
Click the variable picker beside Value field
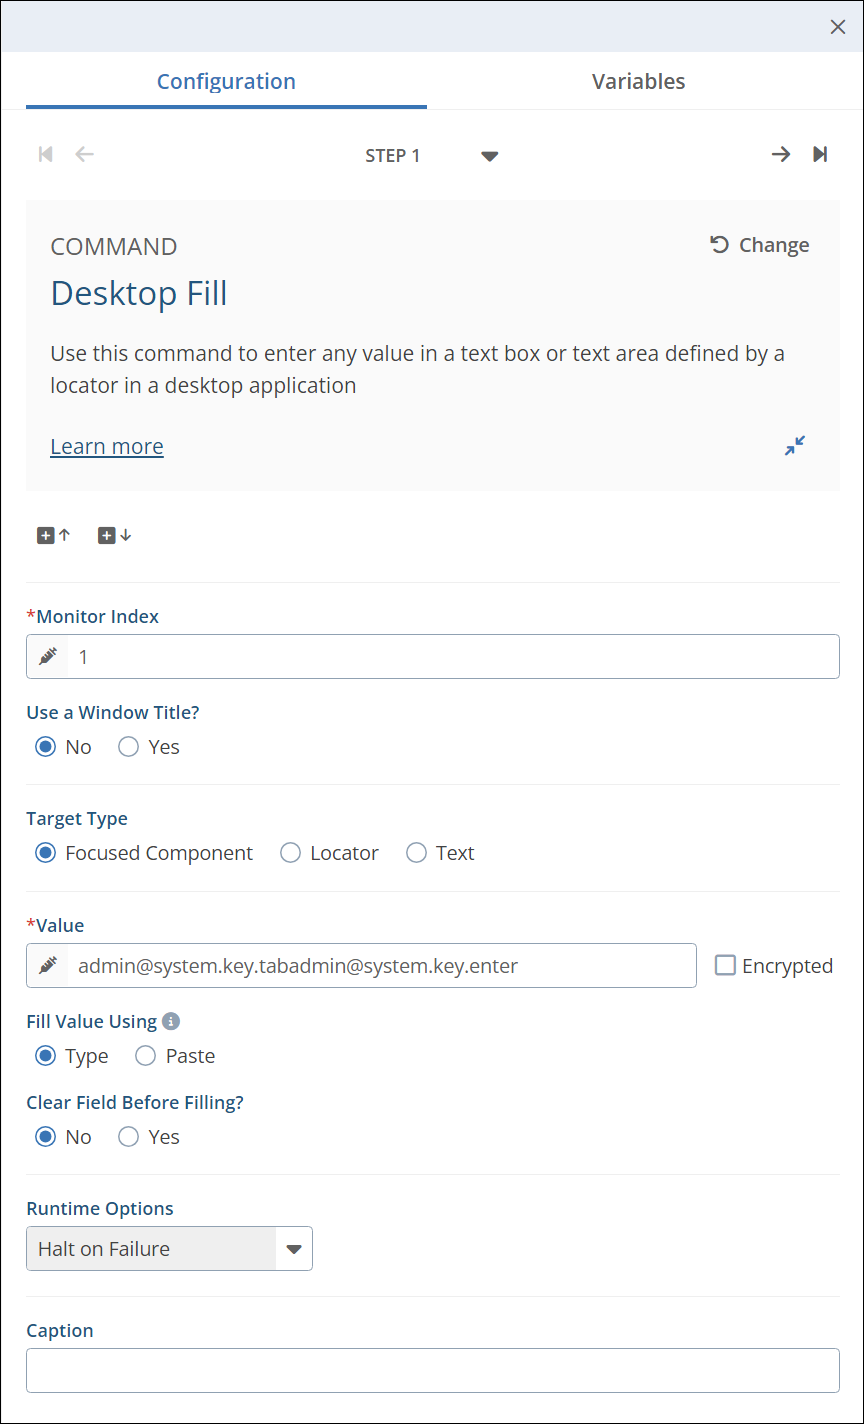click(x=47, y=966)
